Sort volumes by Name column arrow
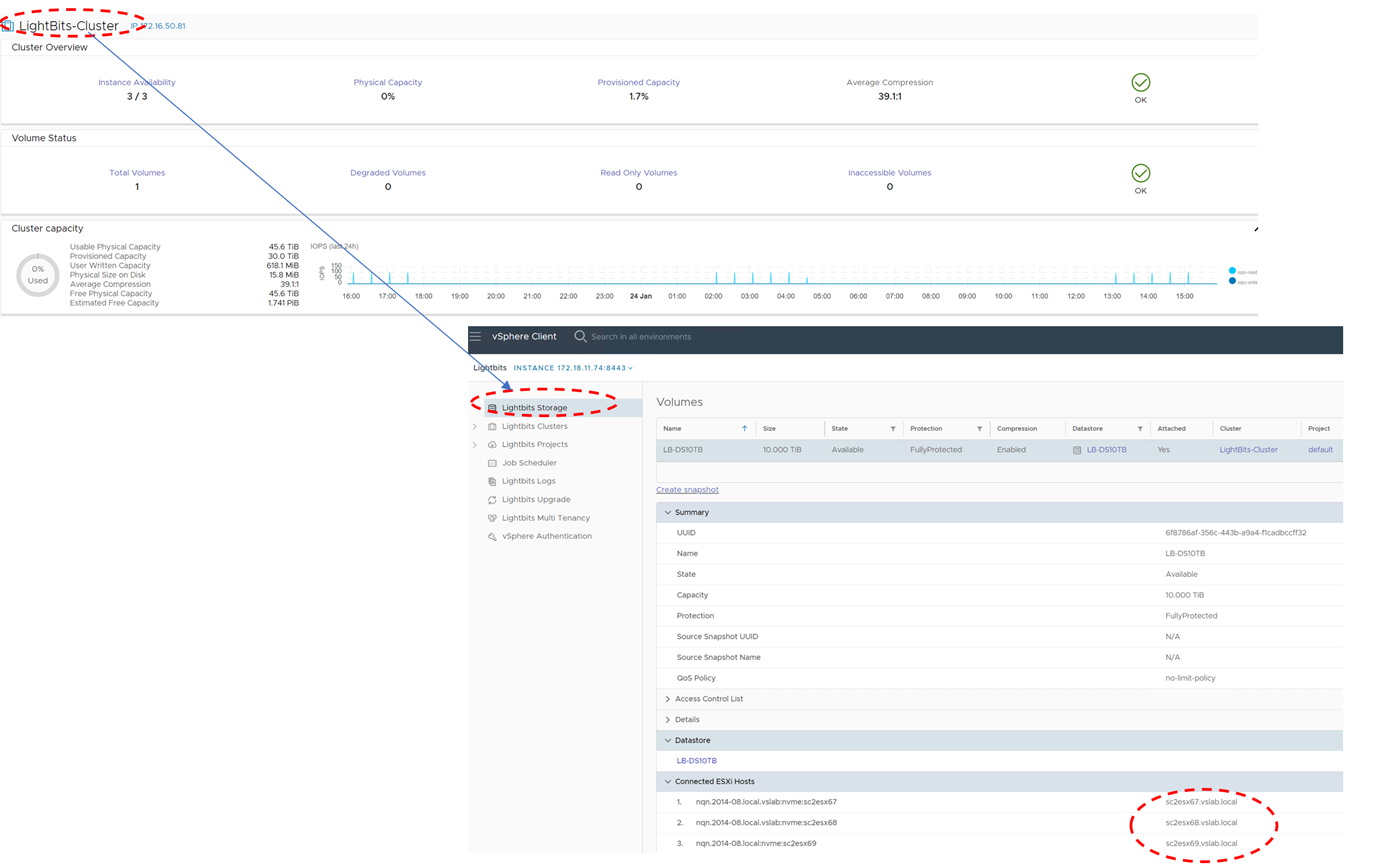 point(744,428)
